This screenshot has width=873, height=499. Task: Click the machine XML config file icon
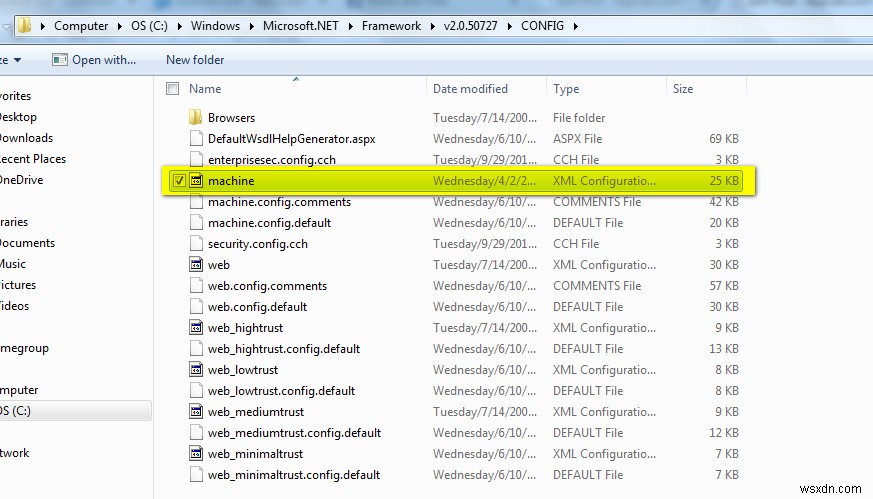click(x=196, y=180)
